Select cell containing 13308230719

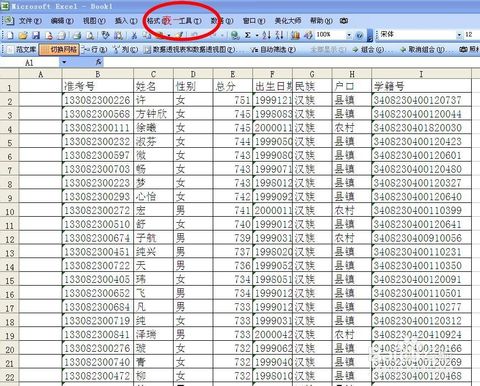coord(98,321)
